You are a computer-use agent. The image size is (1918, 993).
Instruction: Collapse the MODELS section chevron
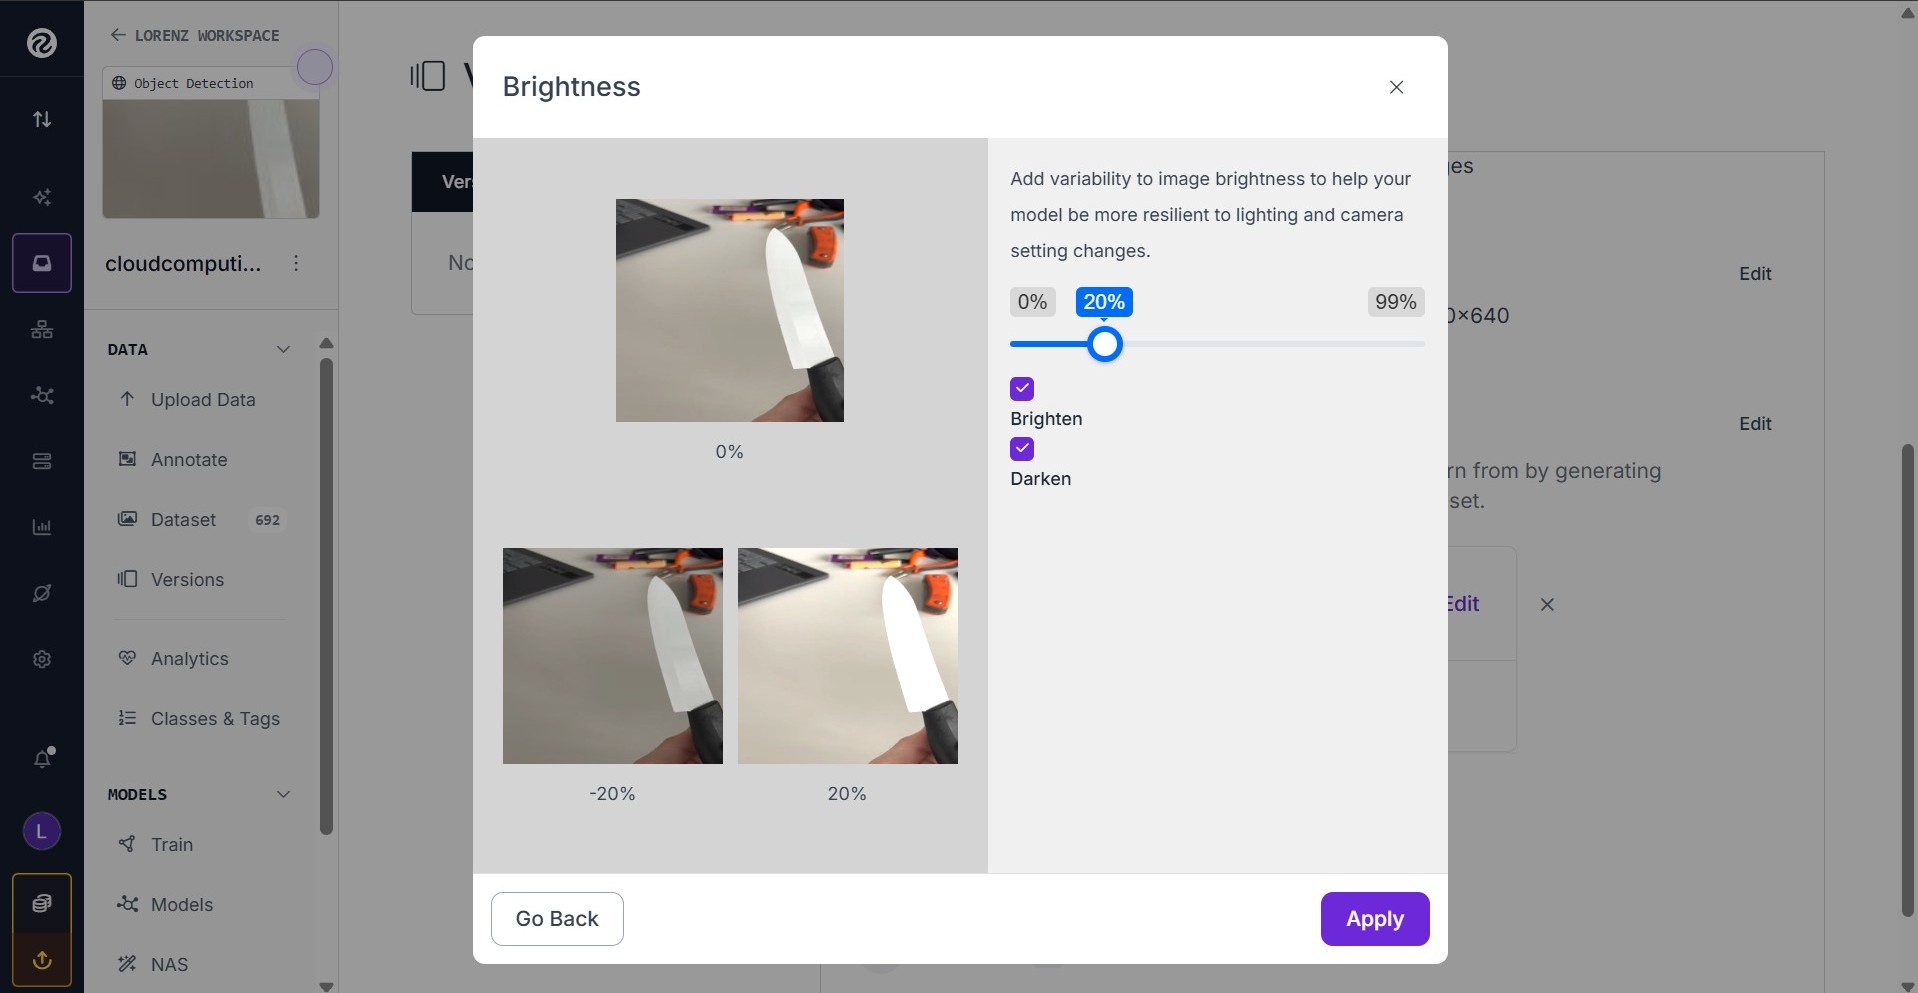[x=283, y=794]
